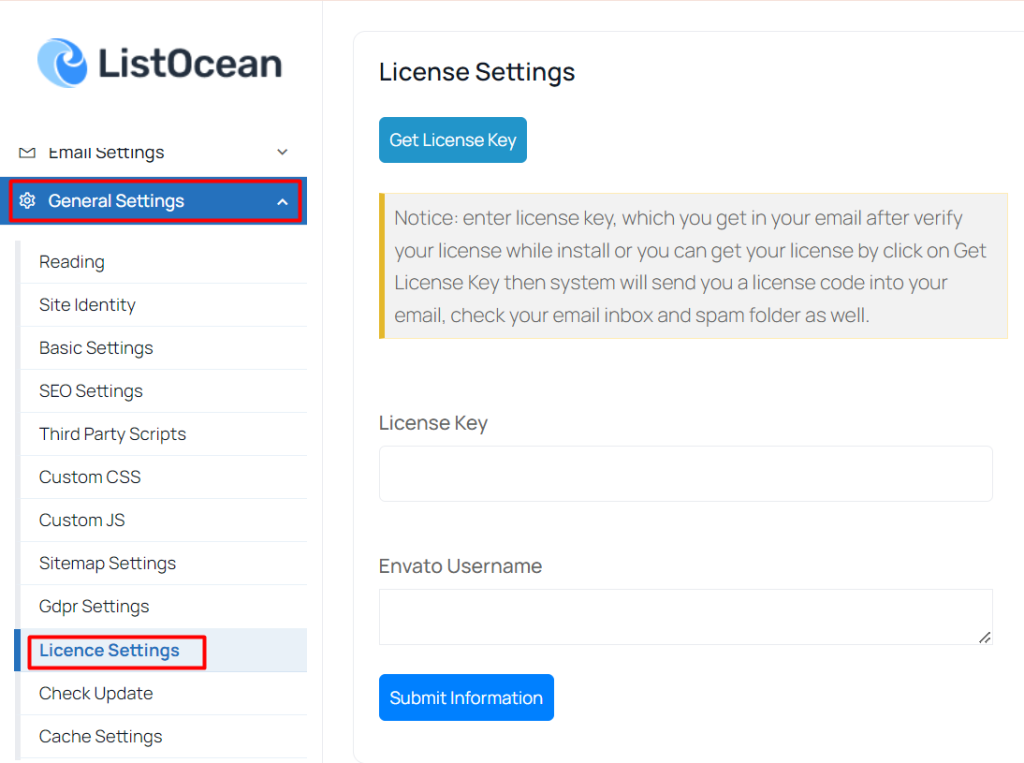
Task: Collapse the General Settings chevron
Action: pos(282,202)
